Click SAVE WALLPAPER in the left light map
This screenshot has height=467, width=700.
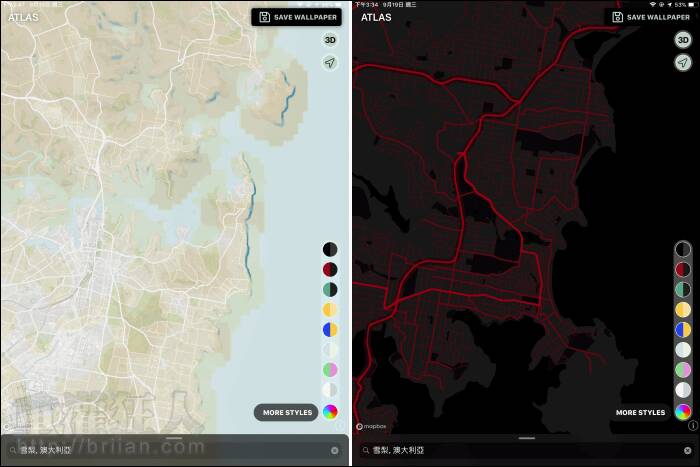296,17
